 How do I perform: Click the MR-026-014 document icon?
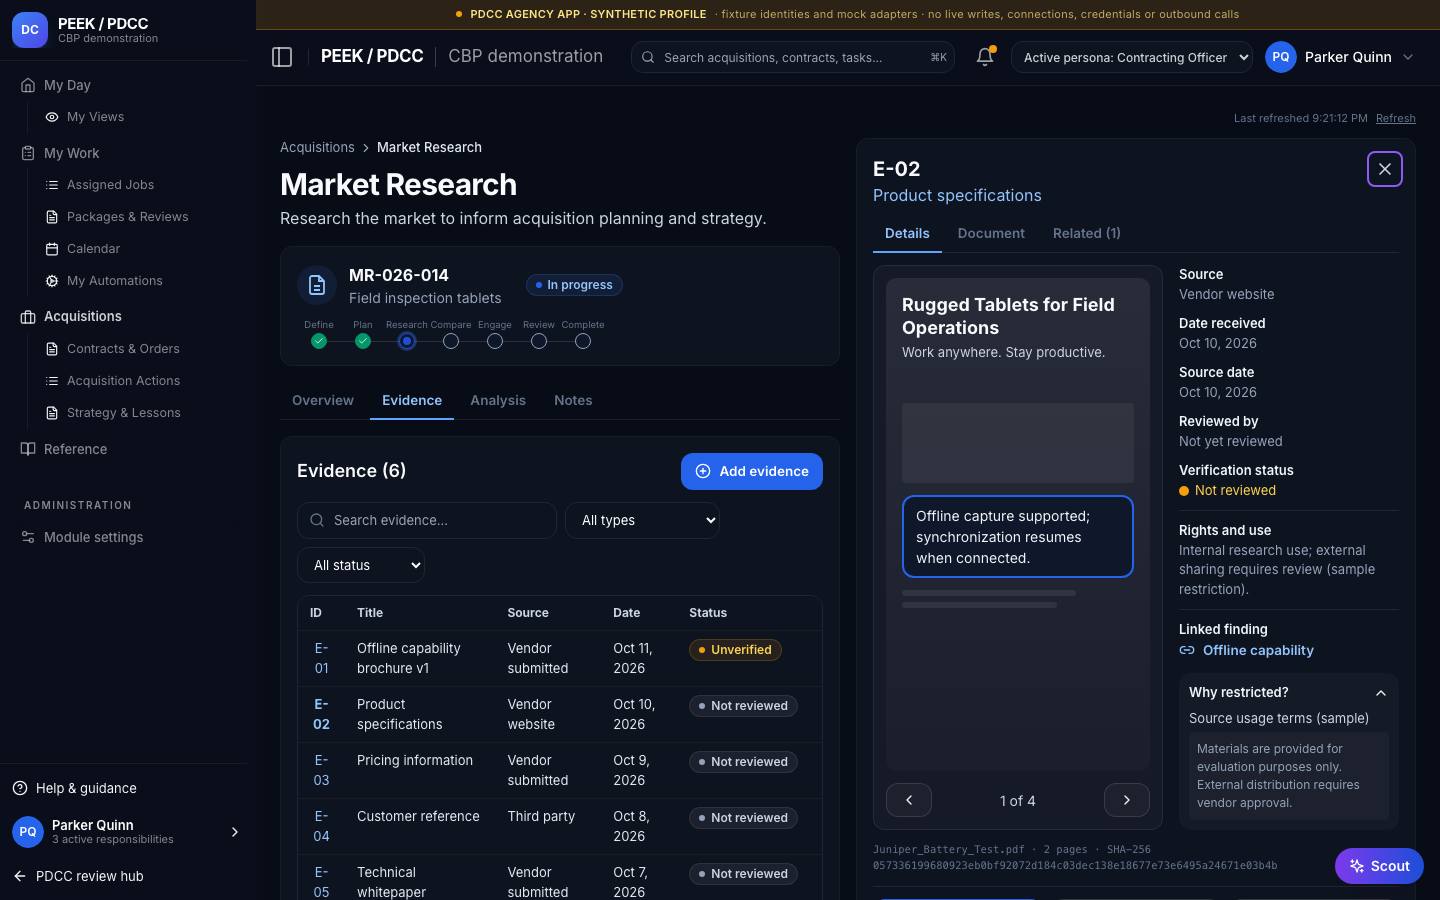tap(317, 285)
